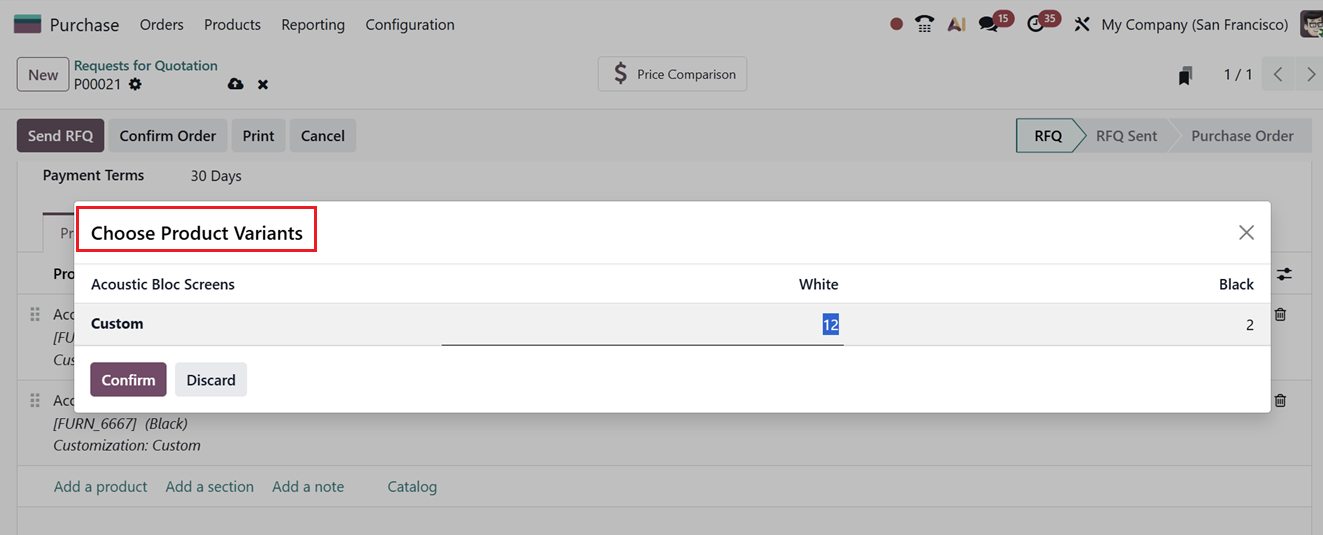Click the phone dialer icon in navbar
The width and height of the screenshot is (1323, 535).
coord(925,24)
